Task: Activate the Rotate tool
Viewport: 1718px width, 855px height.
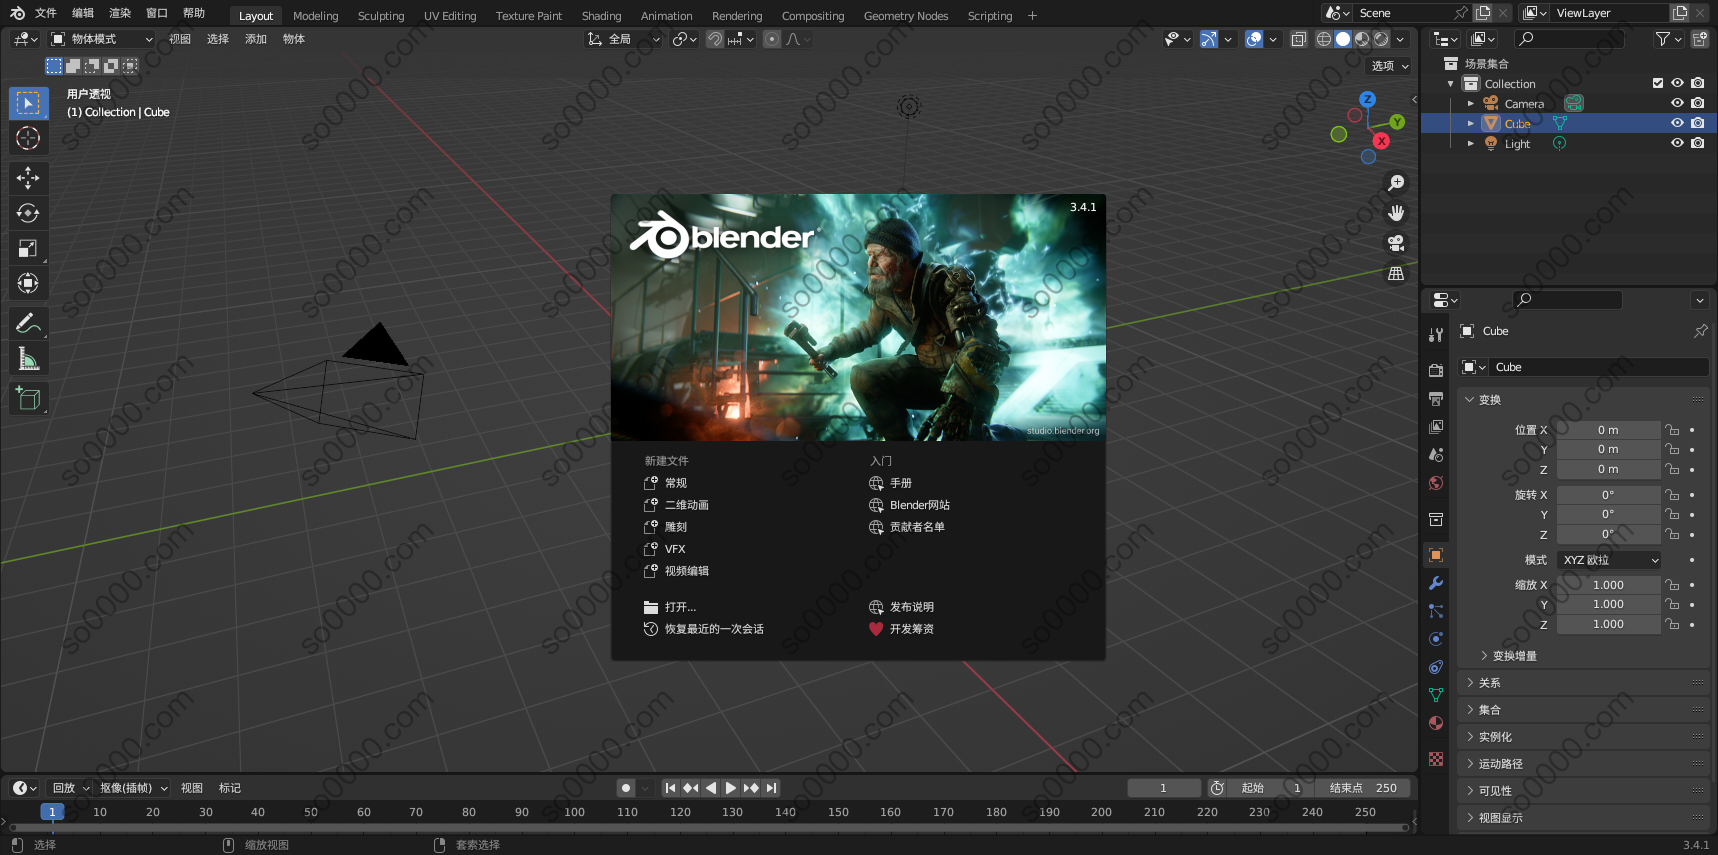Action: point(28,213)
